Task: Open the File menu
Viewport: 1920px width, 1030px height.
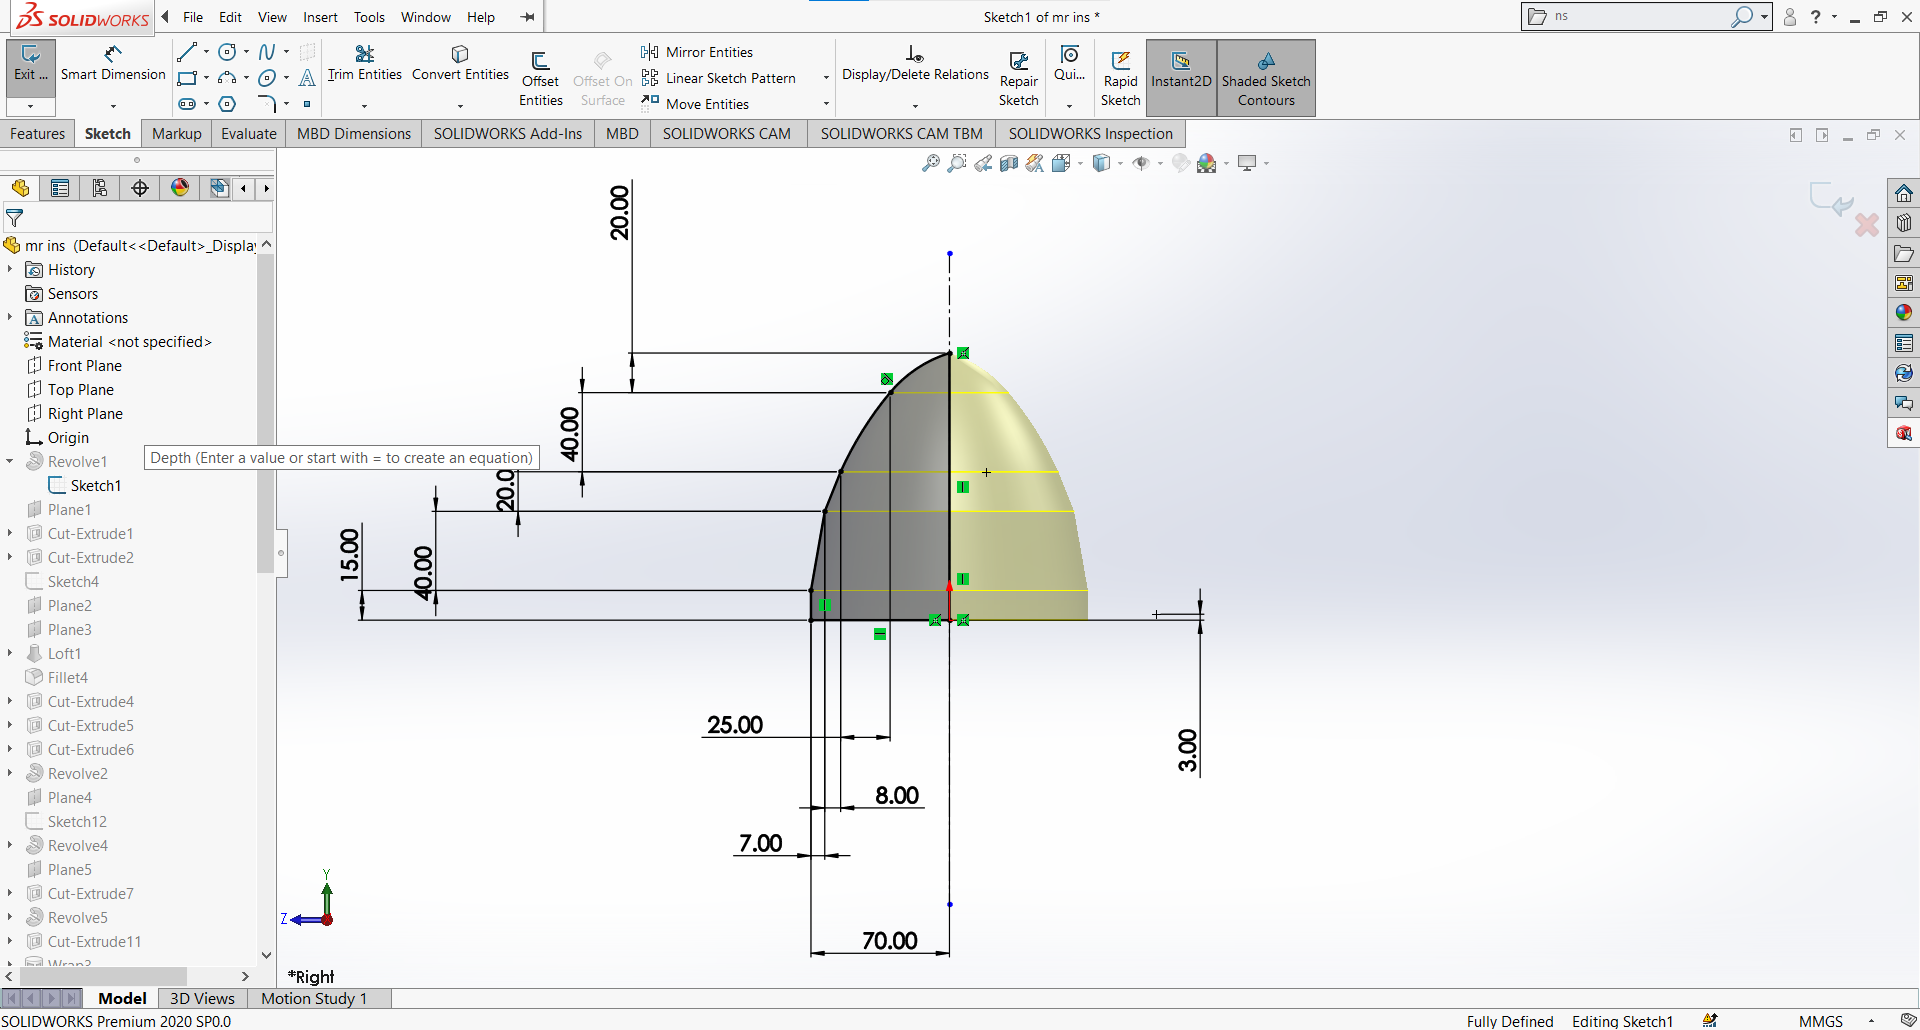Action: point(193,17)
